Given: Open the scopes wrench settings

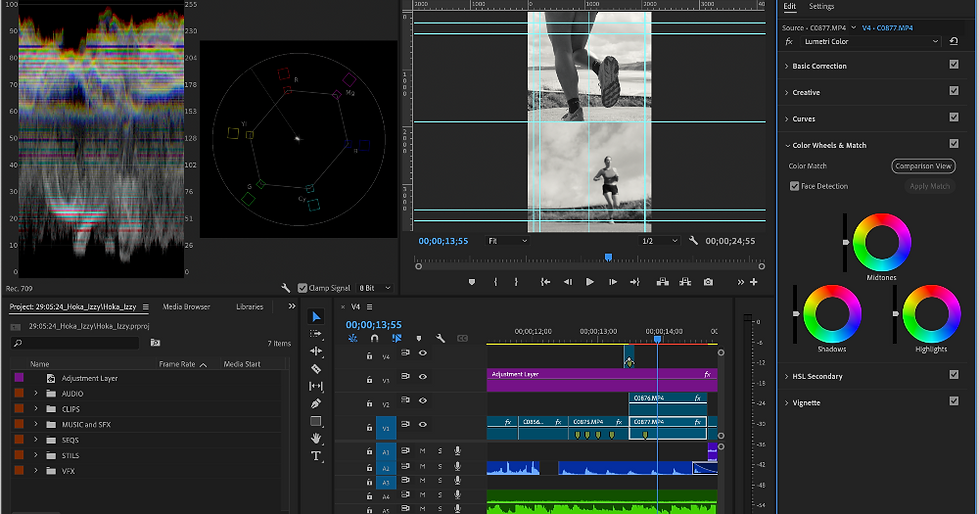Looking at the screenshot, I should coord(286,288).
